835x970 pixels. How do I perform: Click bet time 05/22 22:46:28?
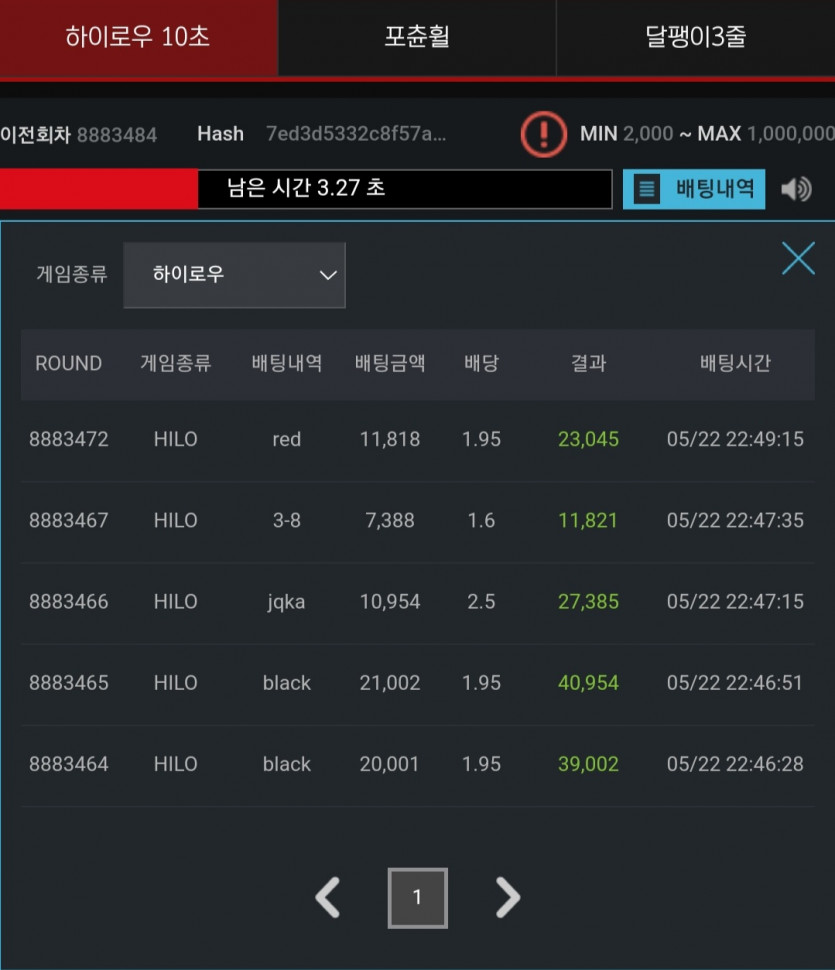735,764
